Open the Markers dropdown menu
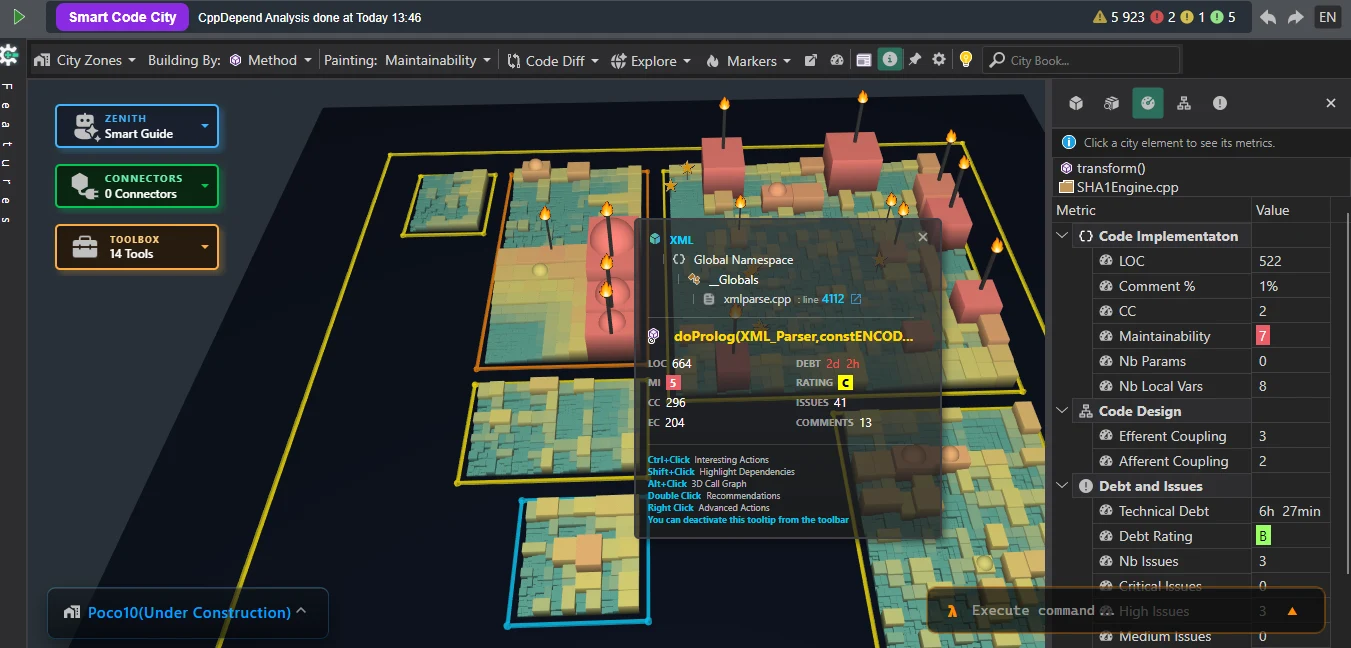 (750, 60)
